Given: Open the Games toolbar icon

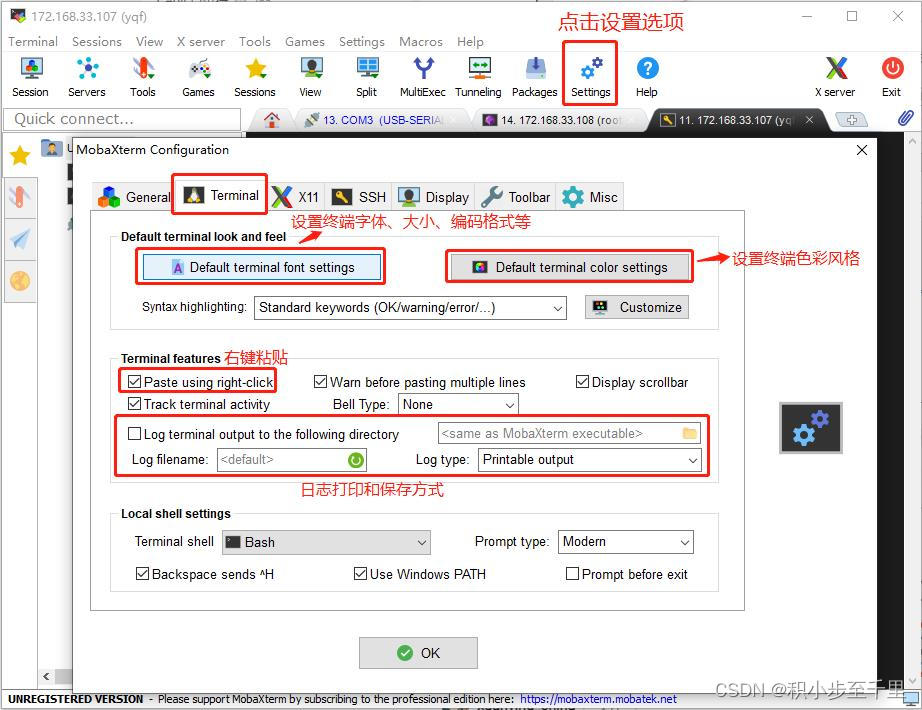Looking at the screenshot, I should [x=199, y=77].
